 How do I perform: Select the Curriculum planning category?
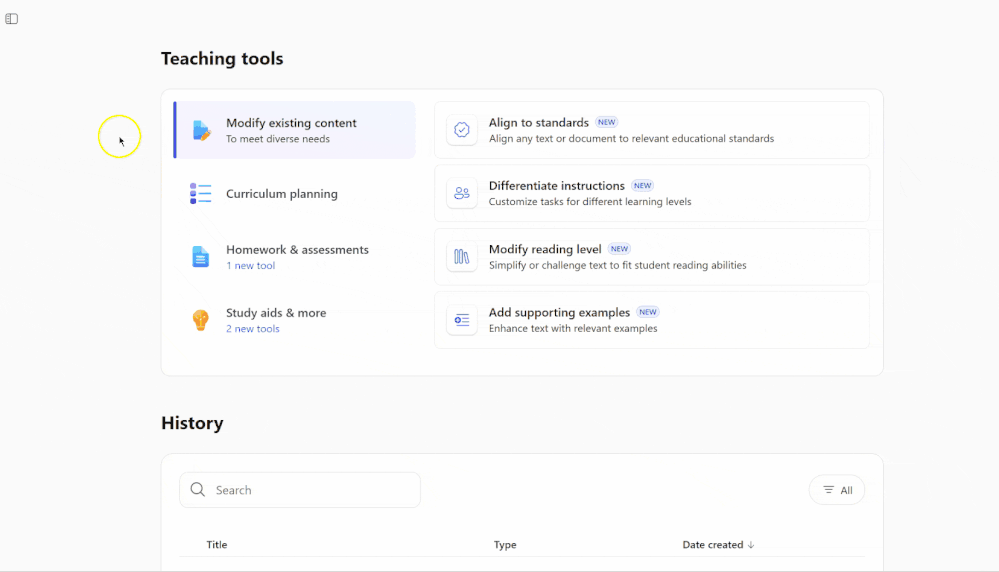pos(282,194)
